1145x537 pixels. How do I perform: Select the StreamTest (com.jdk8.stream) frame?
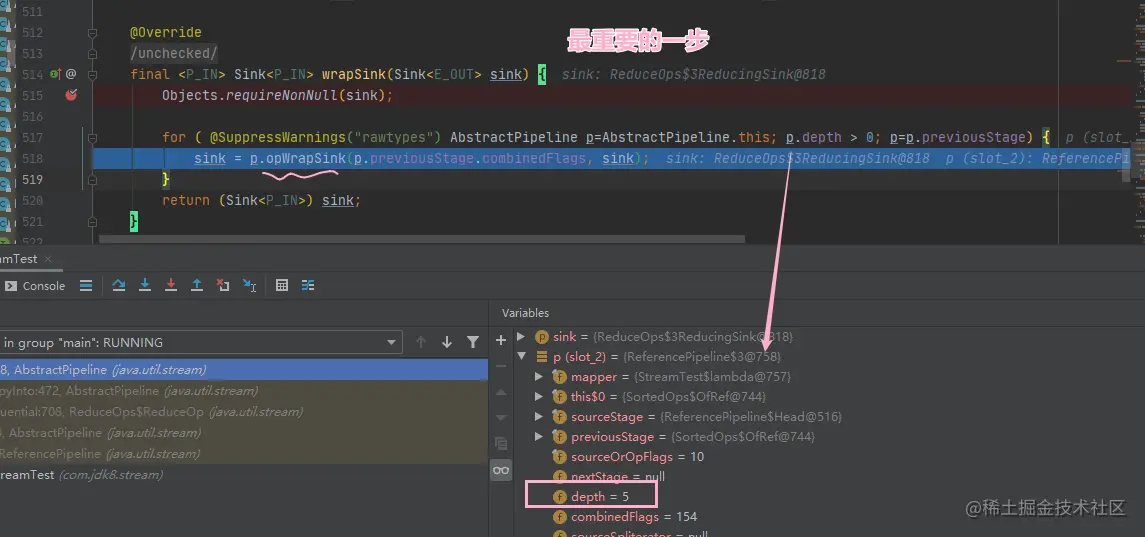pyautogui.click(x=244, y=475)
